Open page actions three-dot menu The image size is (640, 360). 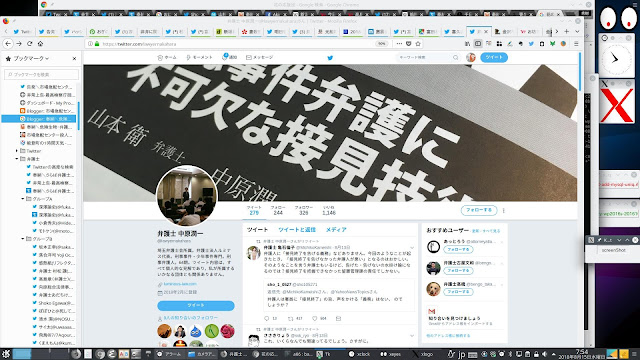click(399, 44)
